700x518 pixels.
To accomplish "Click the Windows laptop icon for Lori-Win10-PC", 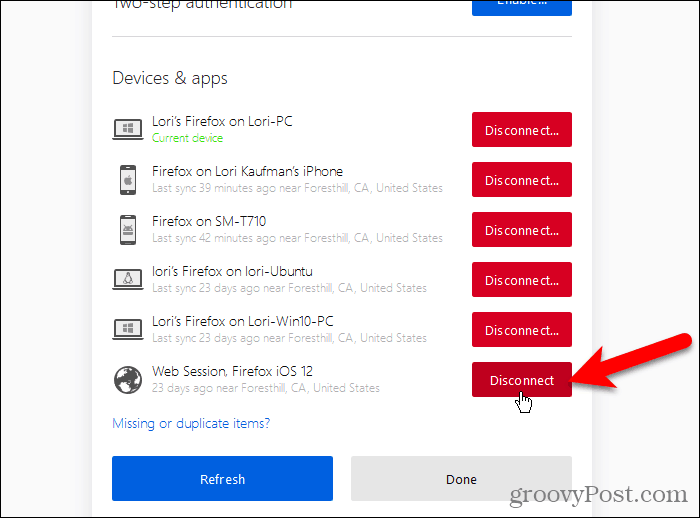I will click(128, 330).
